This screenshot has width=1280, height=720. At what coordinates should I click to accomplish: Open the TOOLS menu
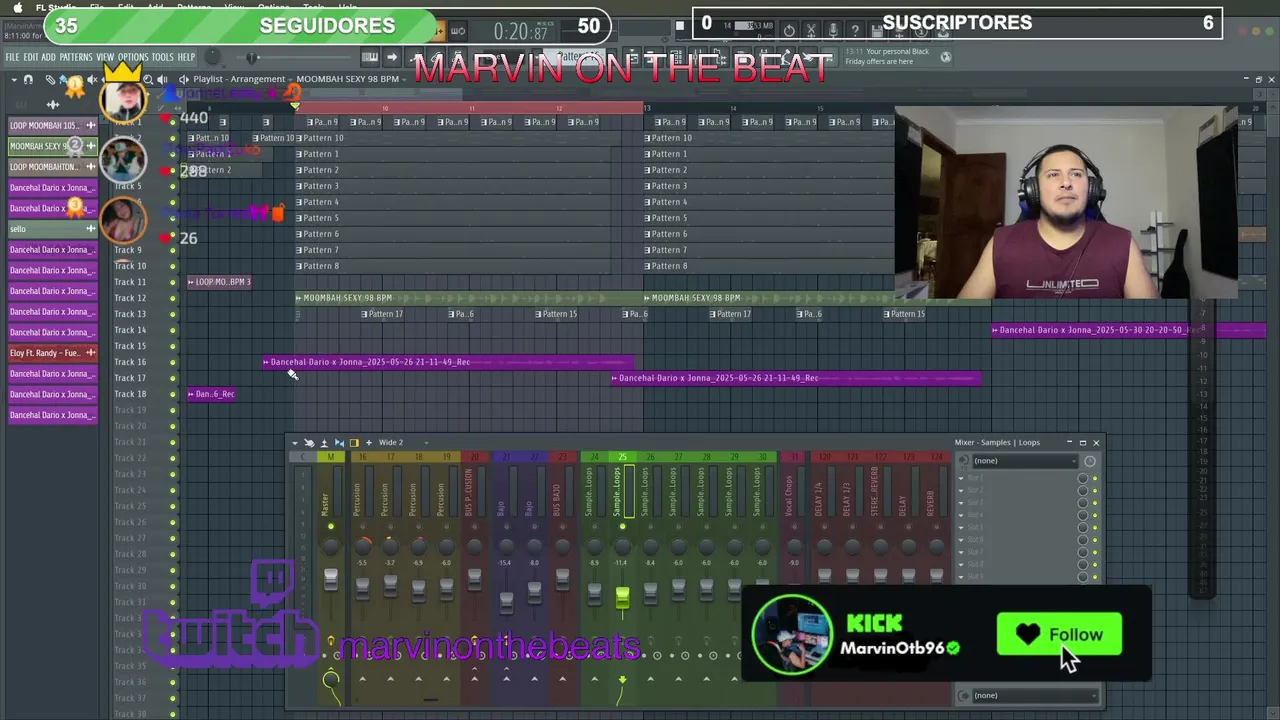coord(162,57)
